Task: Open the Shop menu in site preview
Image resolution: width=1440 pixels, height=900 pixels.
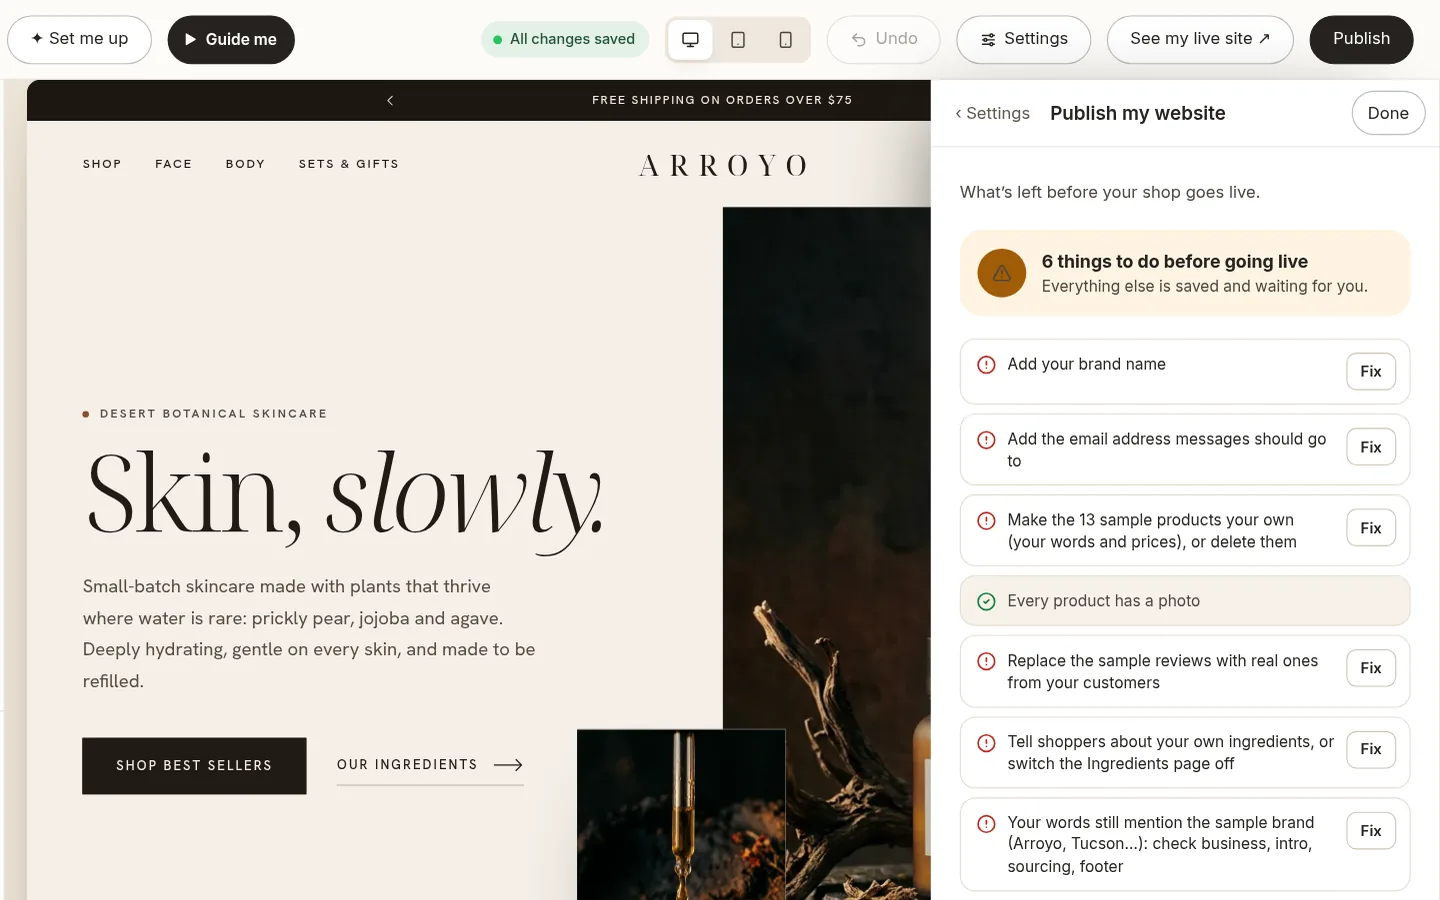Action: click(x=102, y=164)
